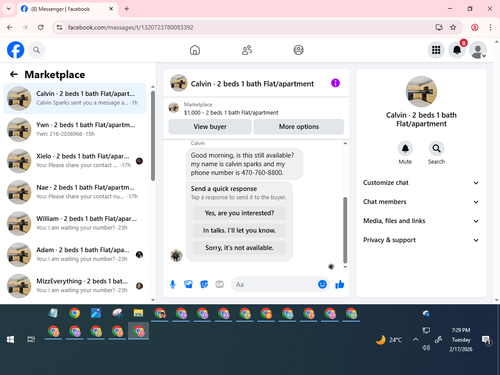Open File Explorer from taskbar
The height and width of the screenshot is (375, 500).
tap(138, 313)
